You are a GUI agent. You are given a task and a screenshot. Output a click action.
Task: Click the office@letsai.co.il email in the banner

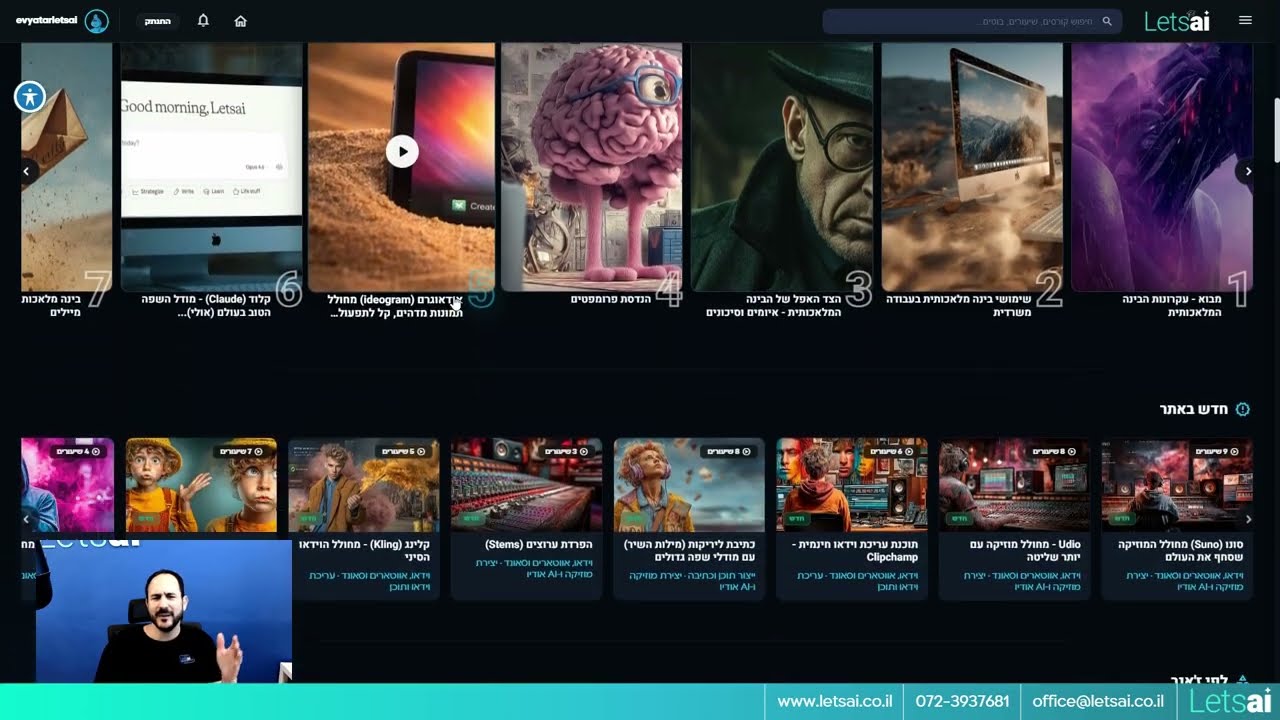tap(1098, 702)
